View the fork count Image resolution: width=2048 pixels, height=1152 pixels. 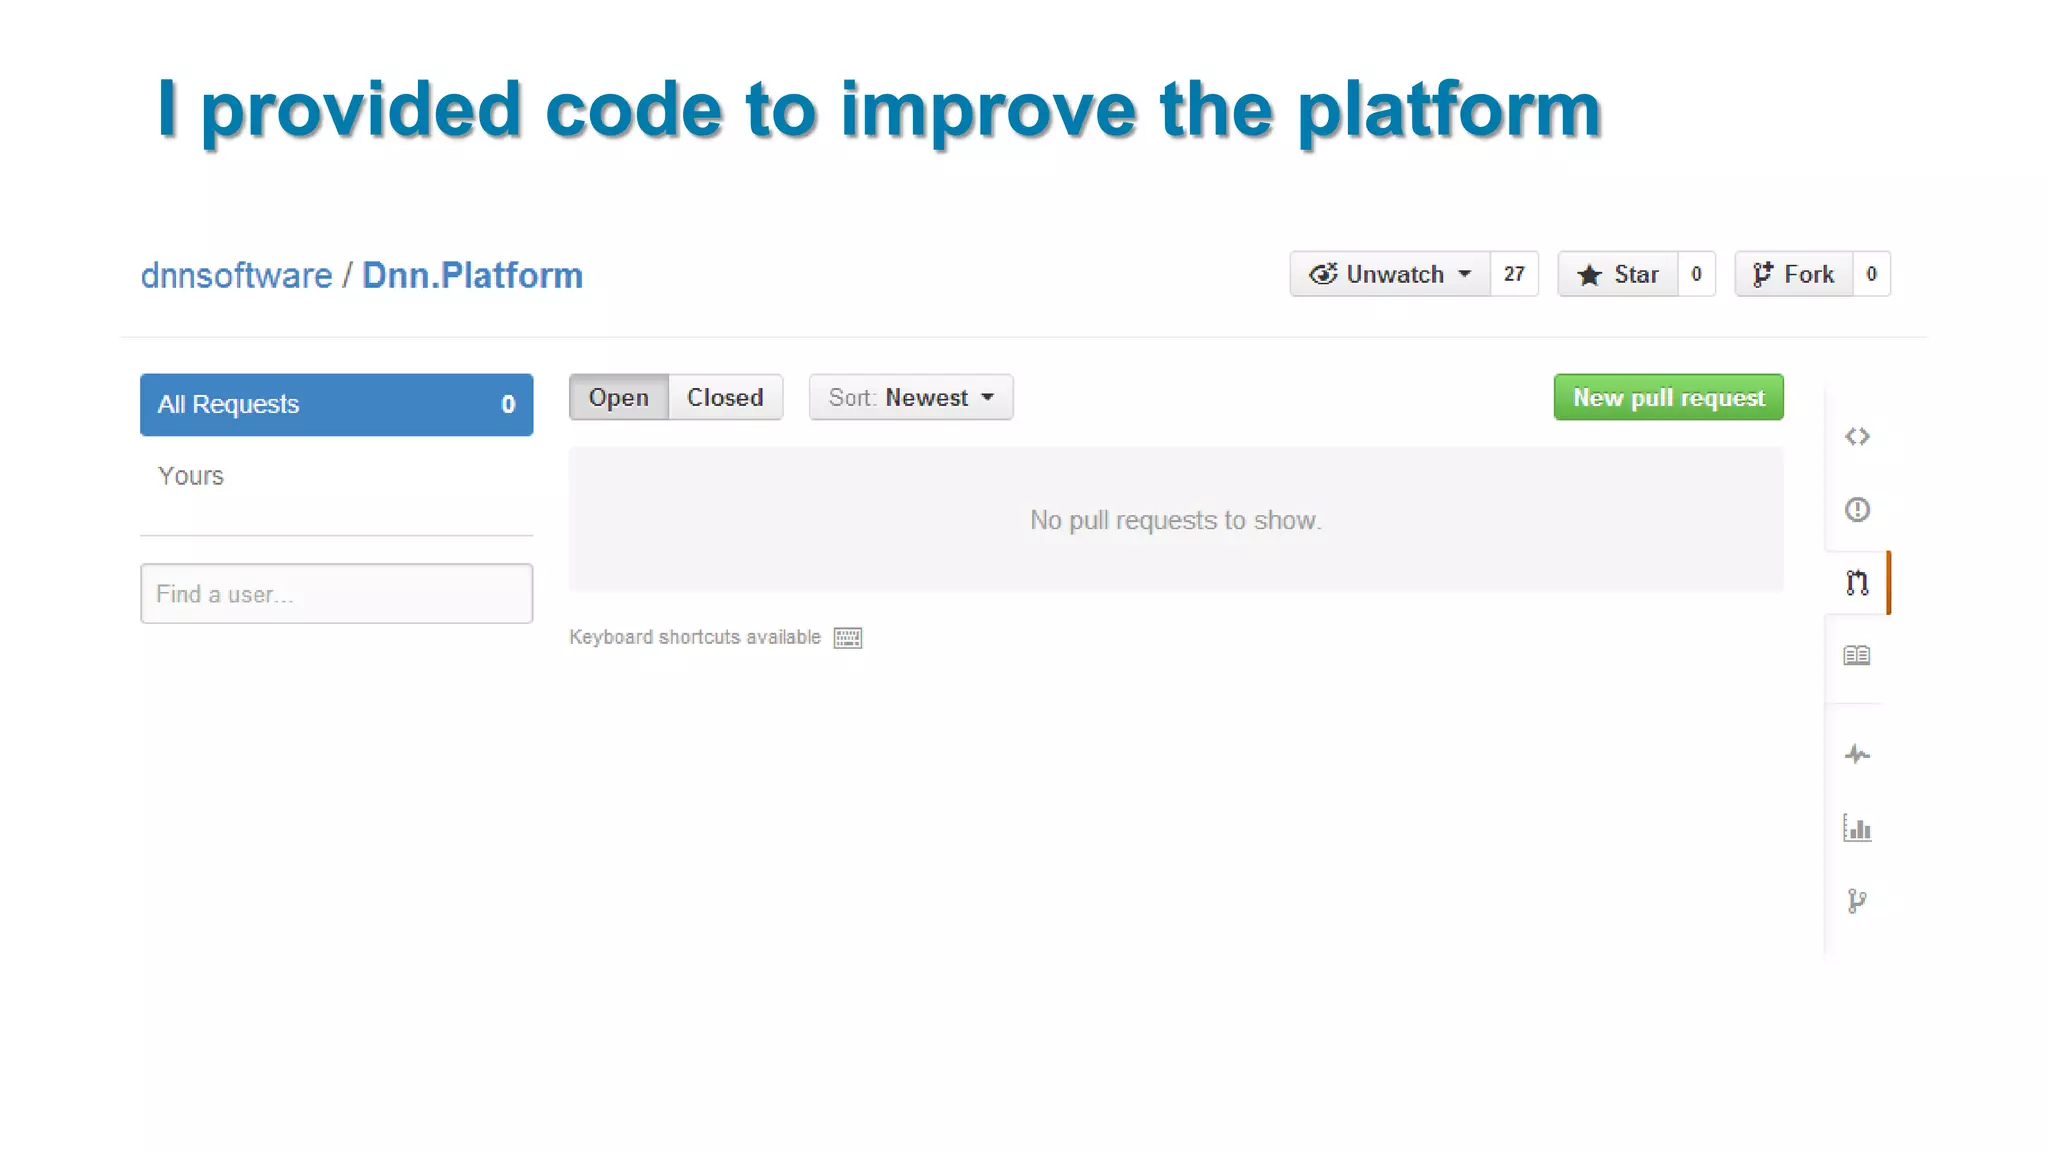point(1871,274)
